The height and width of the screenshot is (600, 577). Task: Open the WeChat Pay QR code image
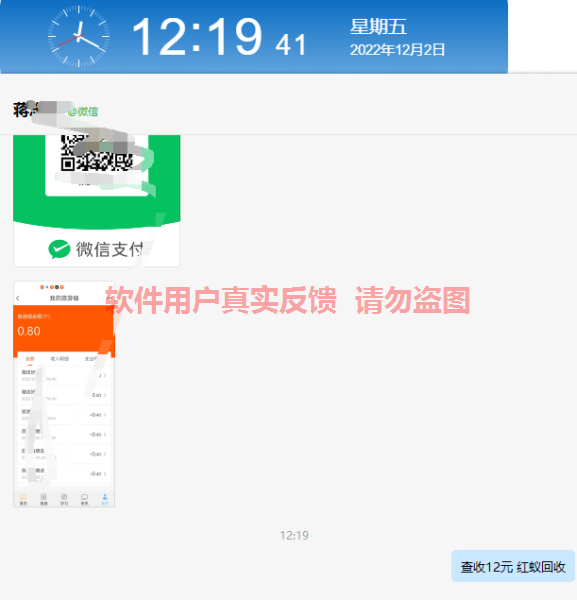point(96,201)
